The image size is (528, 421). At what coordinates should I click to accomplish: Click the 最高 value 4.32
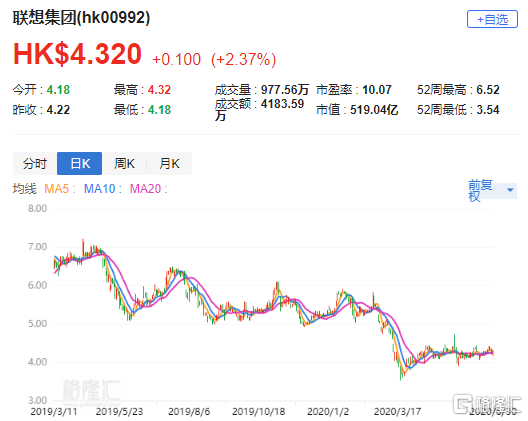click(x=159, y=90)
